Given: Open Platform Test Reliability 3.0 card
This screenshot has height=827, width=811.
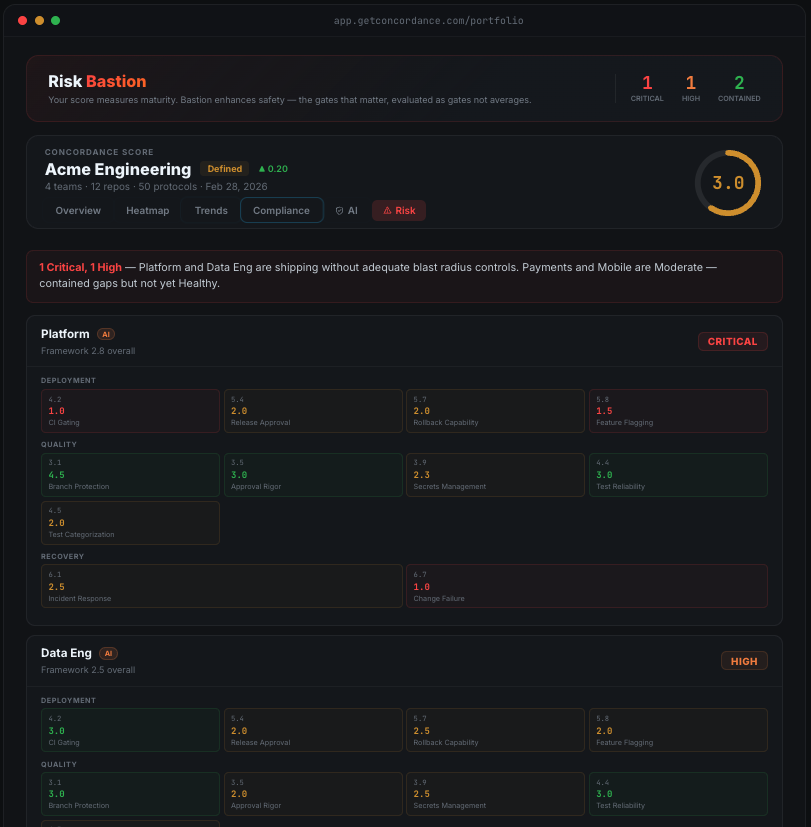Looking at the screenshot, I should [x=678, y=475].
